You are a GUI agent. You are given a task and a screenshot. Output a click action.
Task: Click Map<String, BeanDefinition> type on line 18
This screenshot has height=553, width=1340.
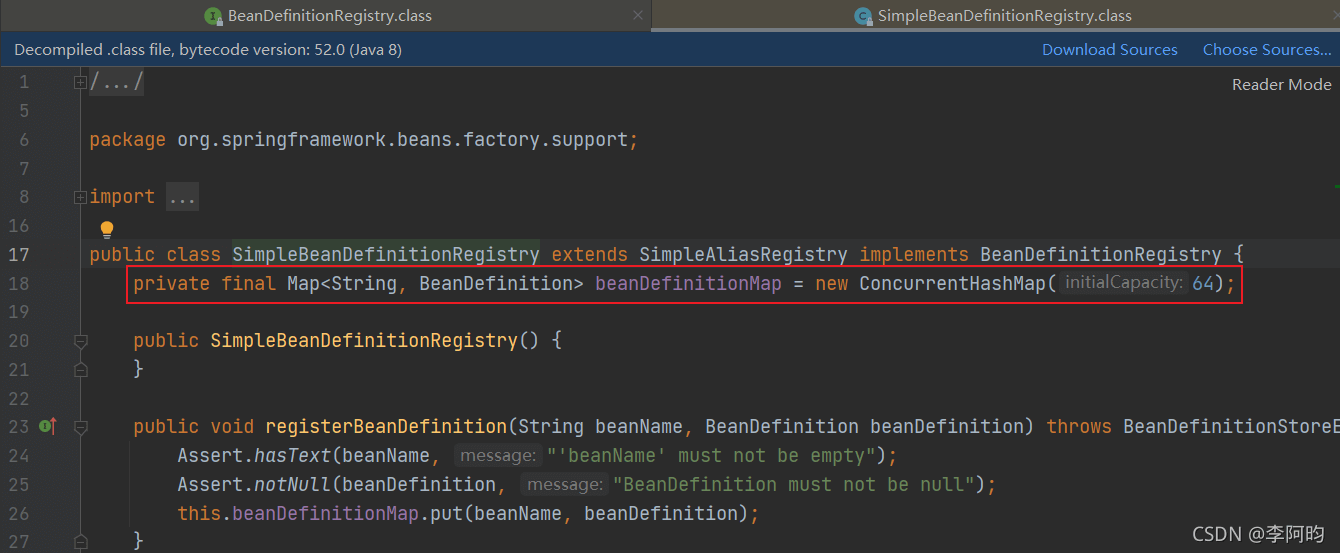point(435,283)
